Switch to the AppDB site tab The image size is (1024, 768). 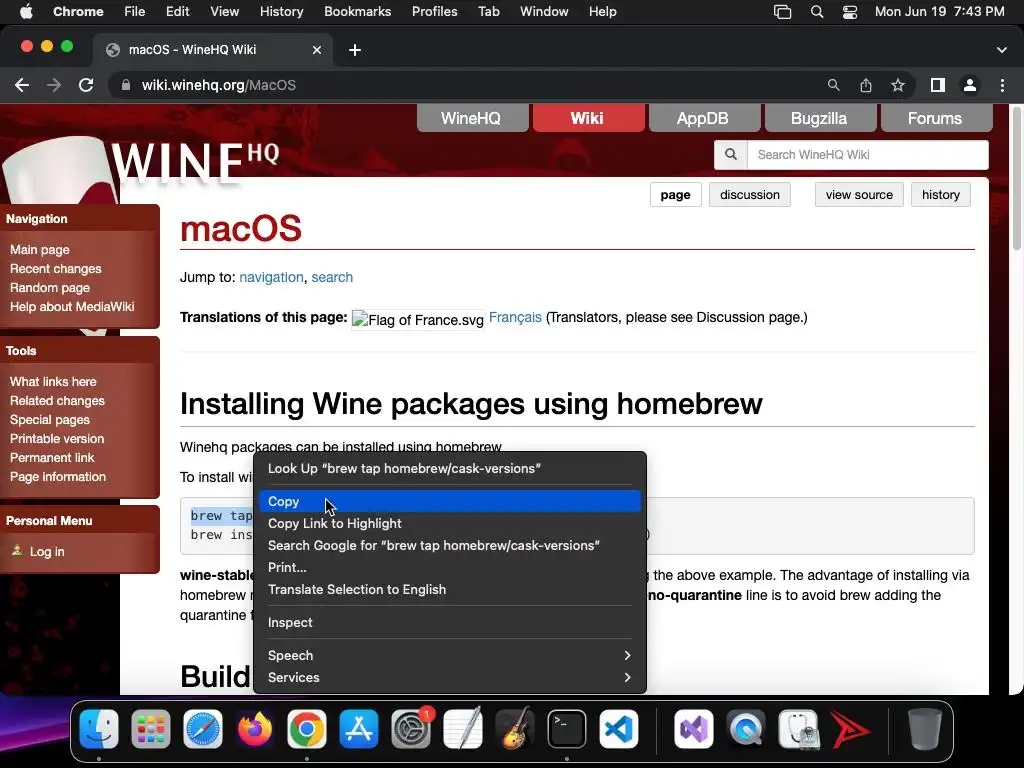[x=703, y=118]
